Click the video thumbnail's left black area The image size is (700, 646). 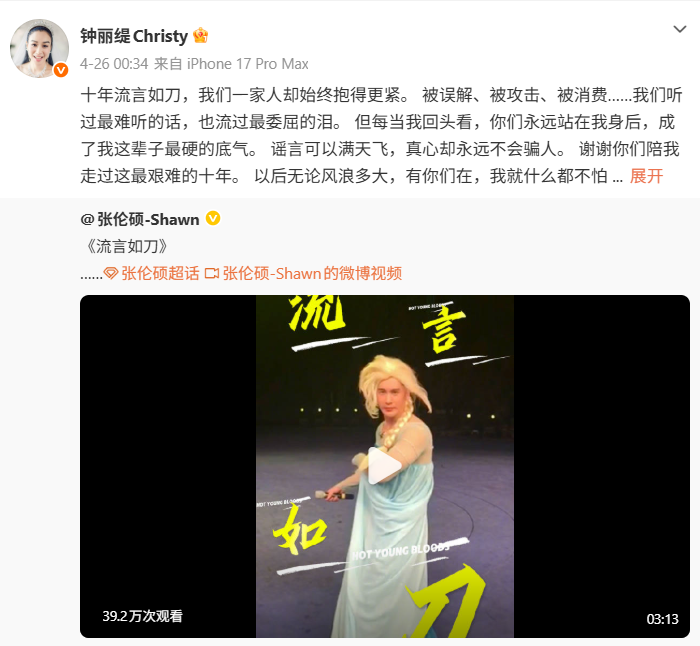click(168, 466)
